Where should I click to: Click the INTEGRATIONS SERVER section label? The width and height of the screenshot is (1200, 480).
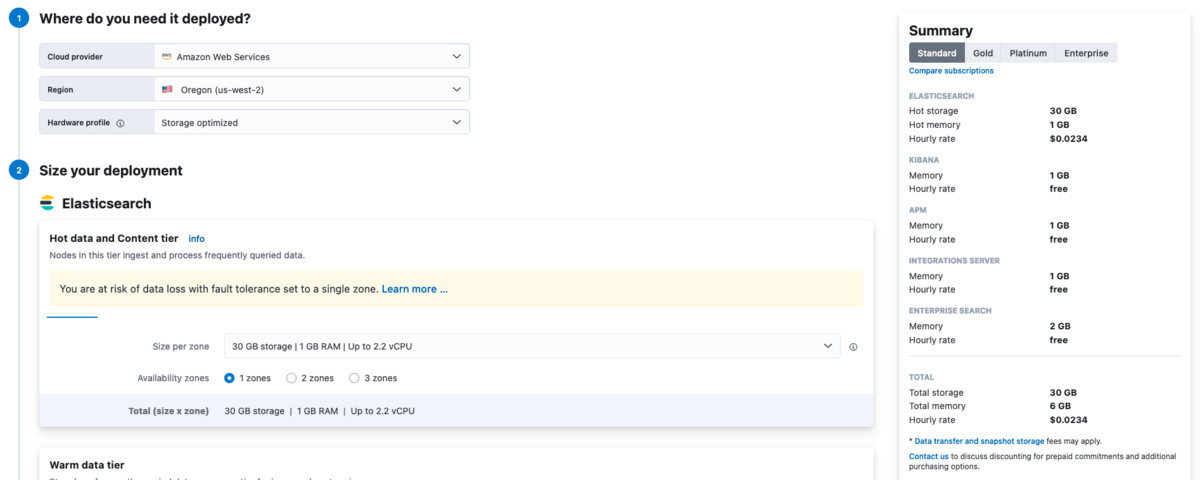point(954,261)
